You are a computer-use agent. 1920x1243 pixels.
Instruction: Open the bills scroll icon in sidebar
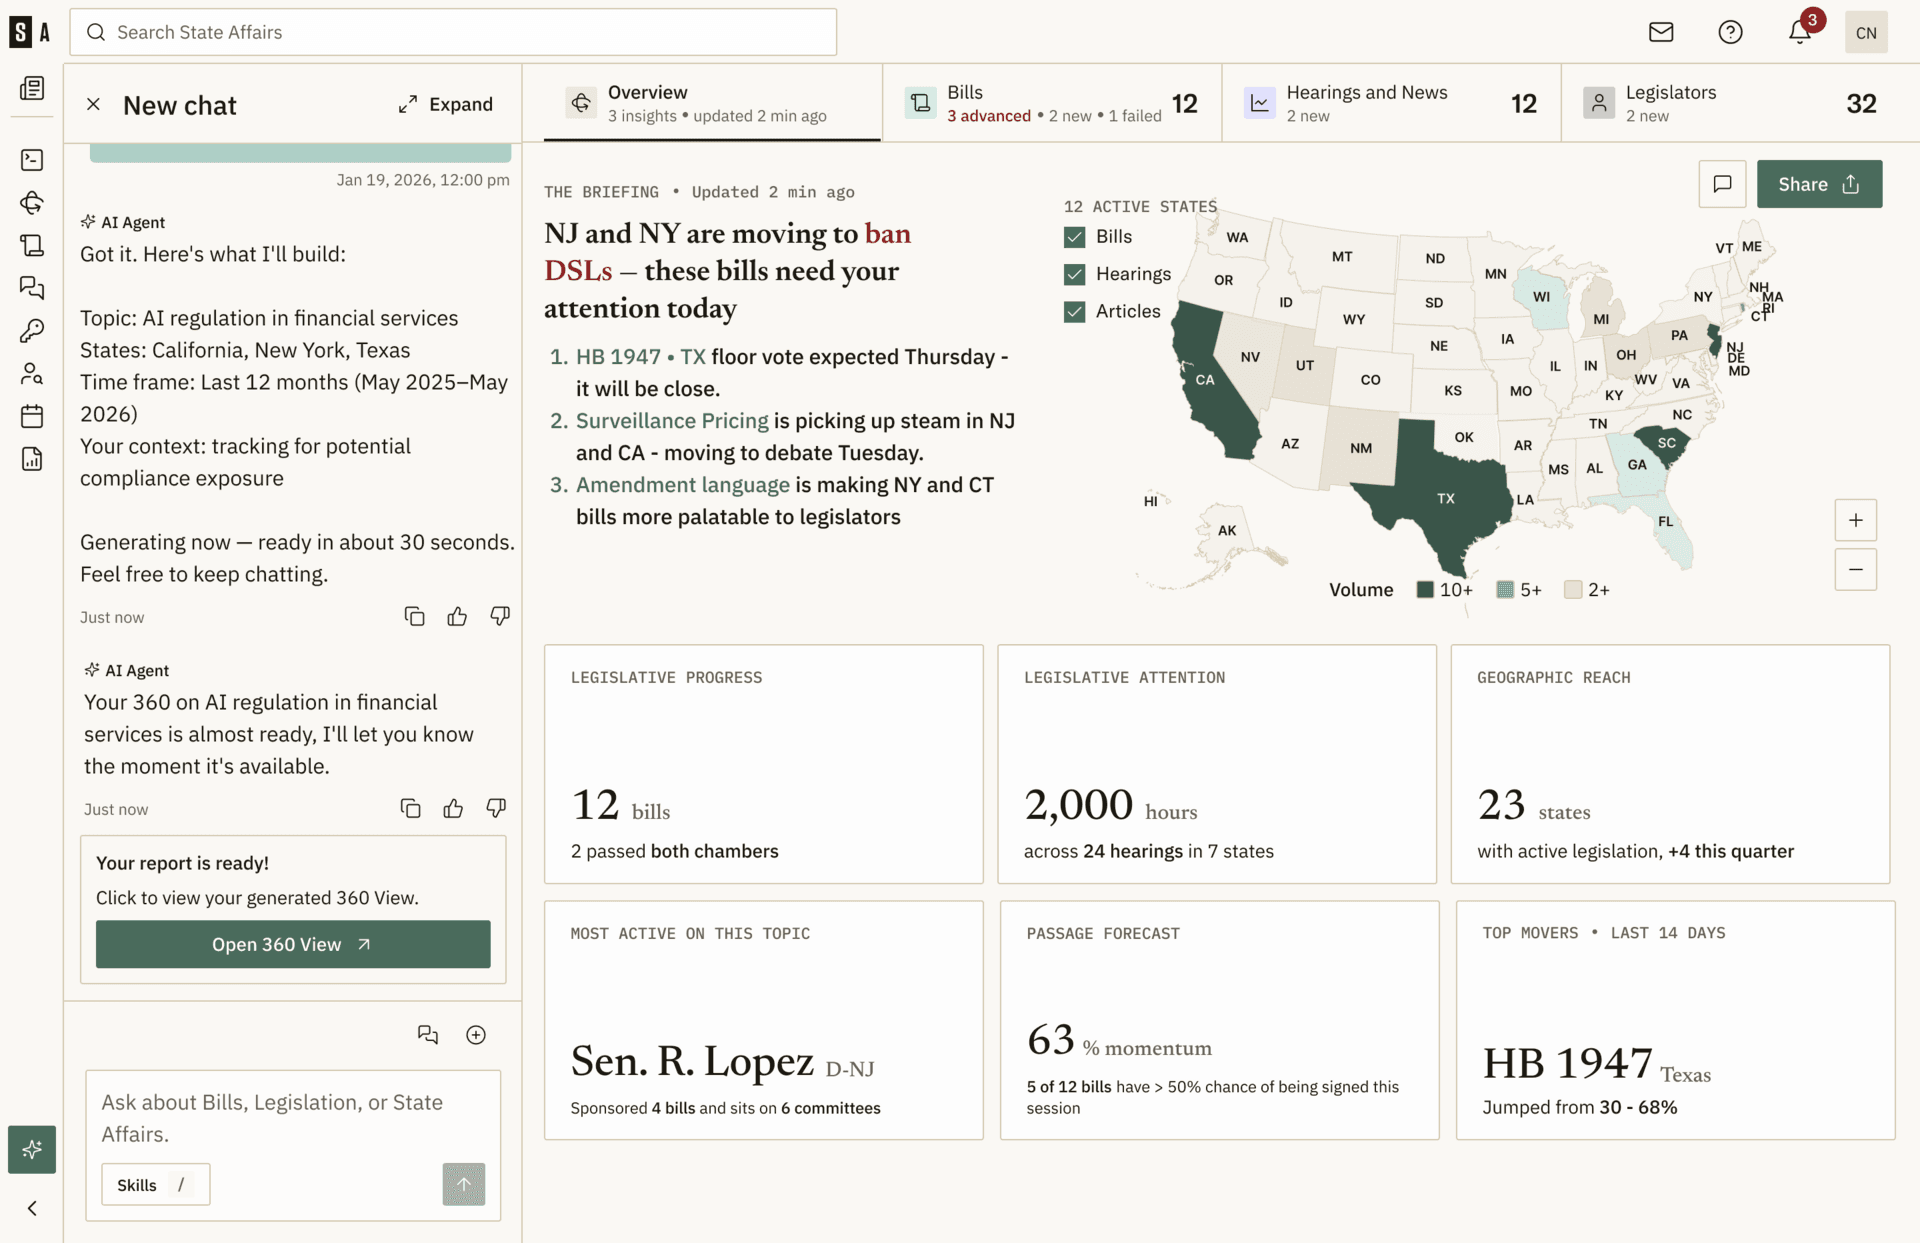pos(32,245)
